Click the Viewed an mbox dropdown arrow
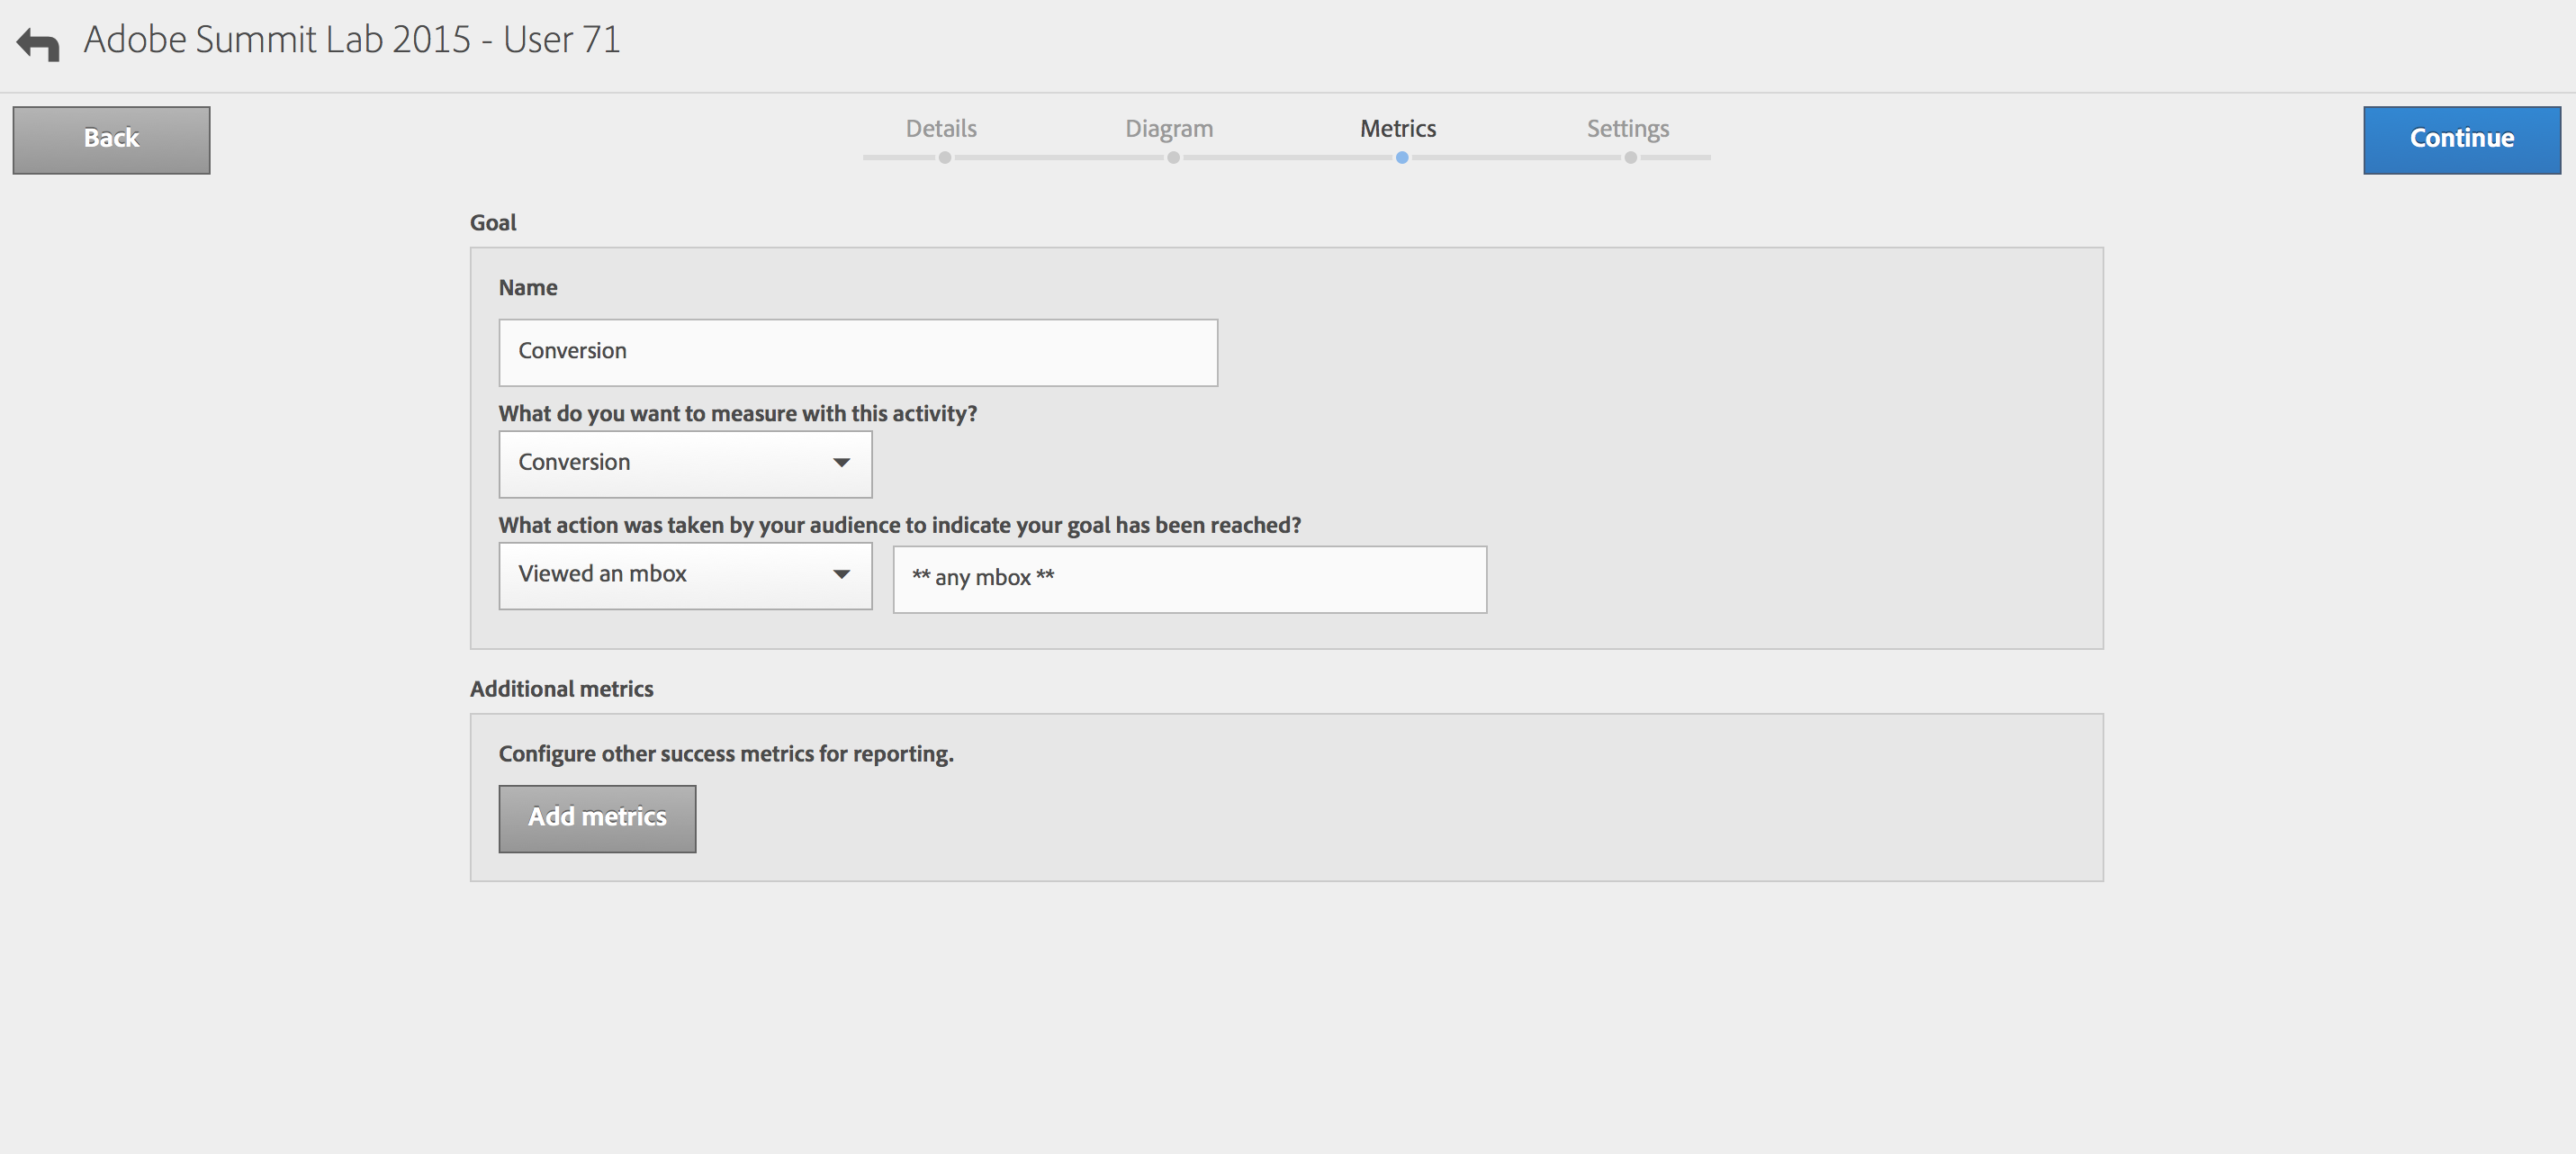 841,574
